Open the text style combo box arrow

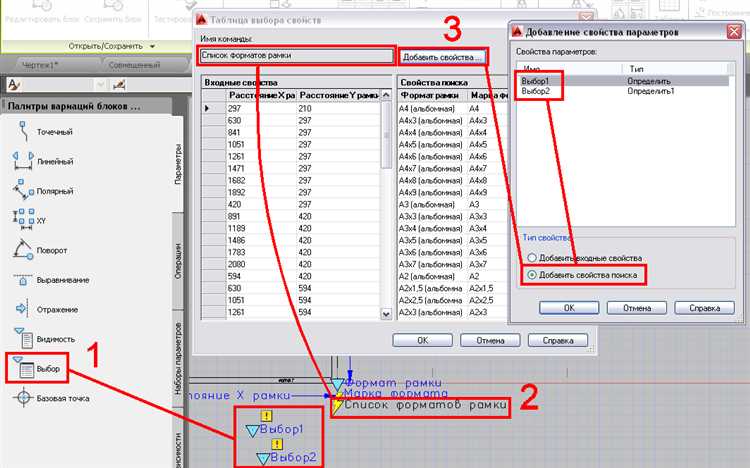coord(100,85)
